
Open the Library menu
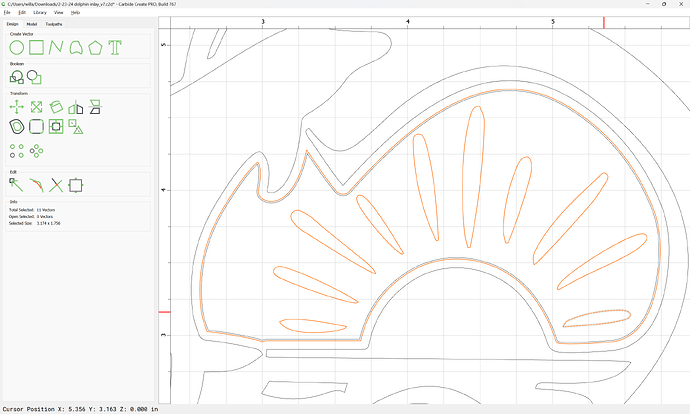pos(40,12)
